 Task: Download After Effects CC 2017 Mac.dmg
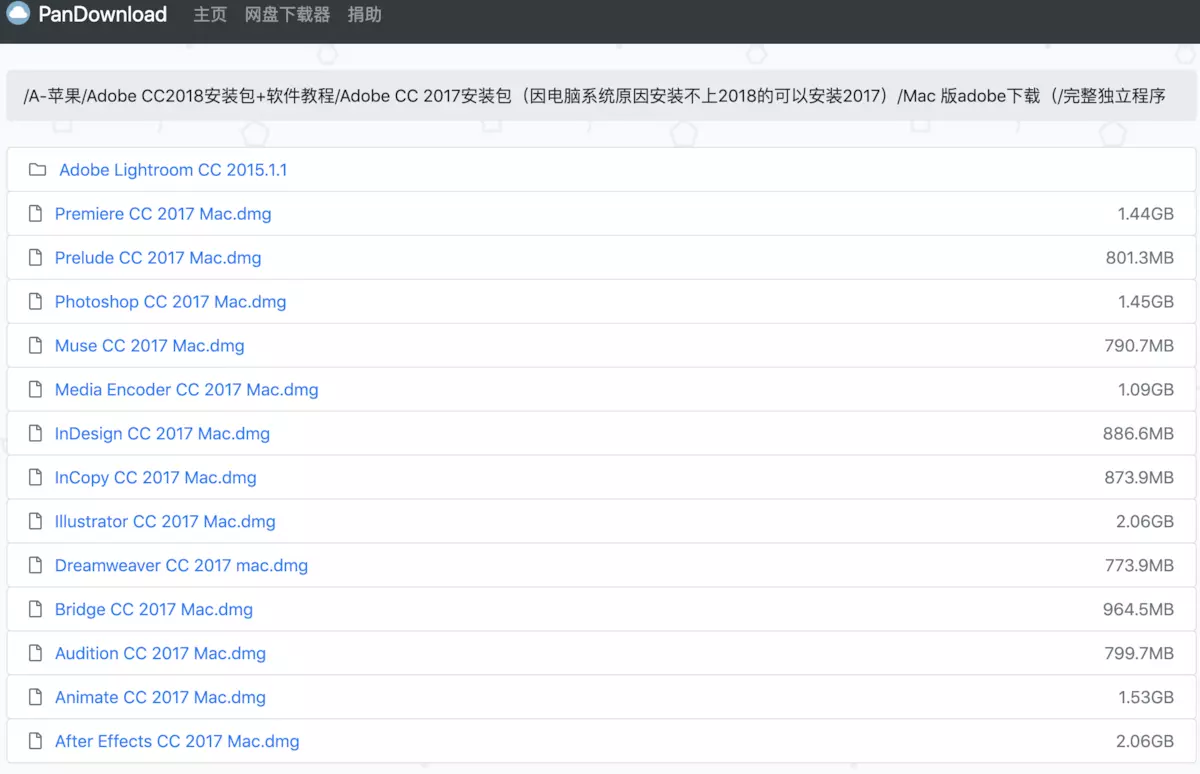(177, 742)
